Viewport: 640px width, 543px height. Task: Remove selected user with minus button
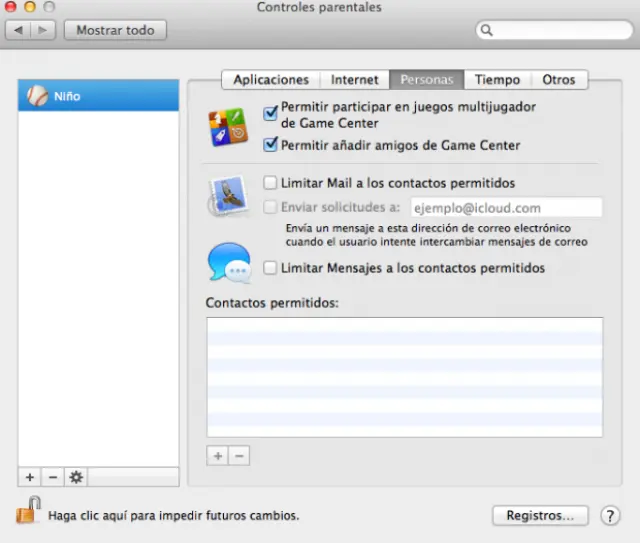[53, 477]
